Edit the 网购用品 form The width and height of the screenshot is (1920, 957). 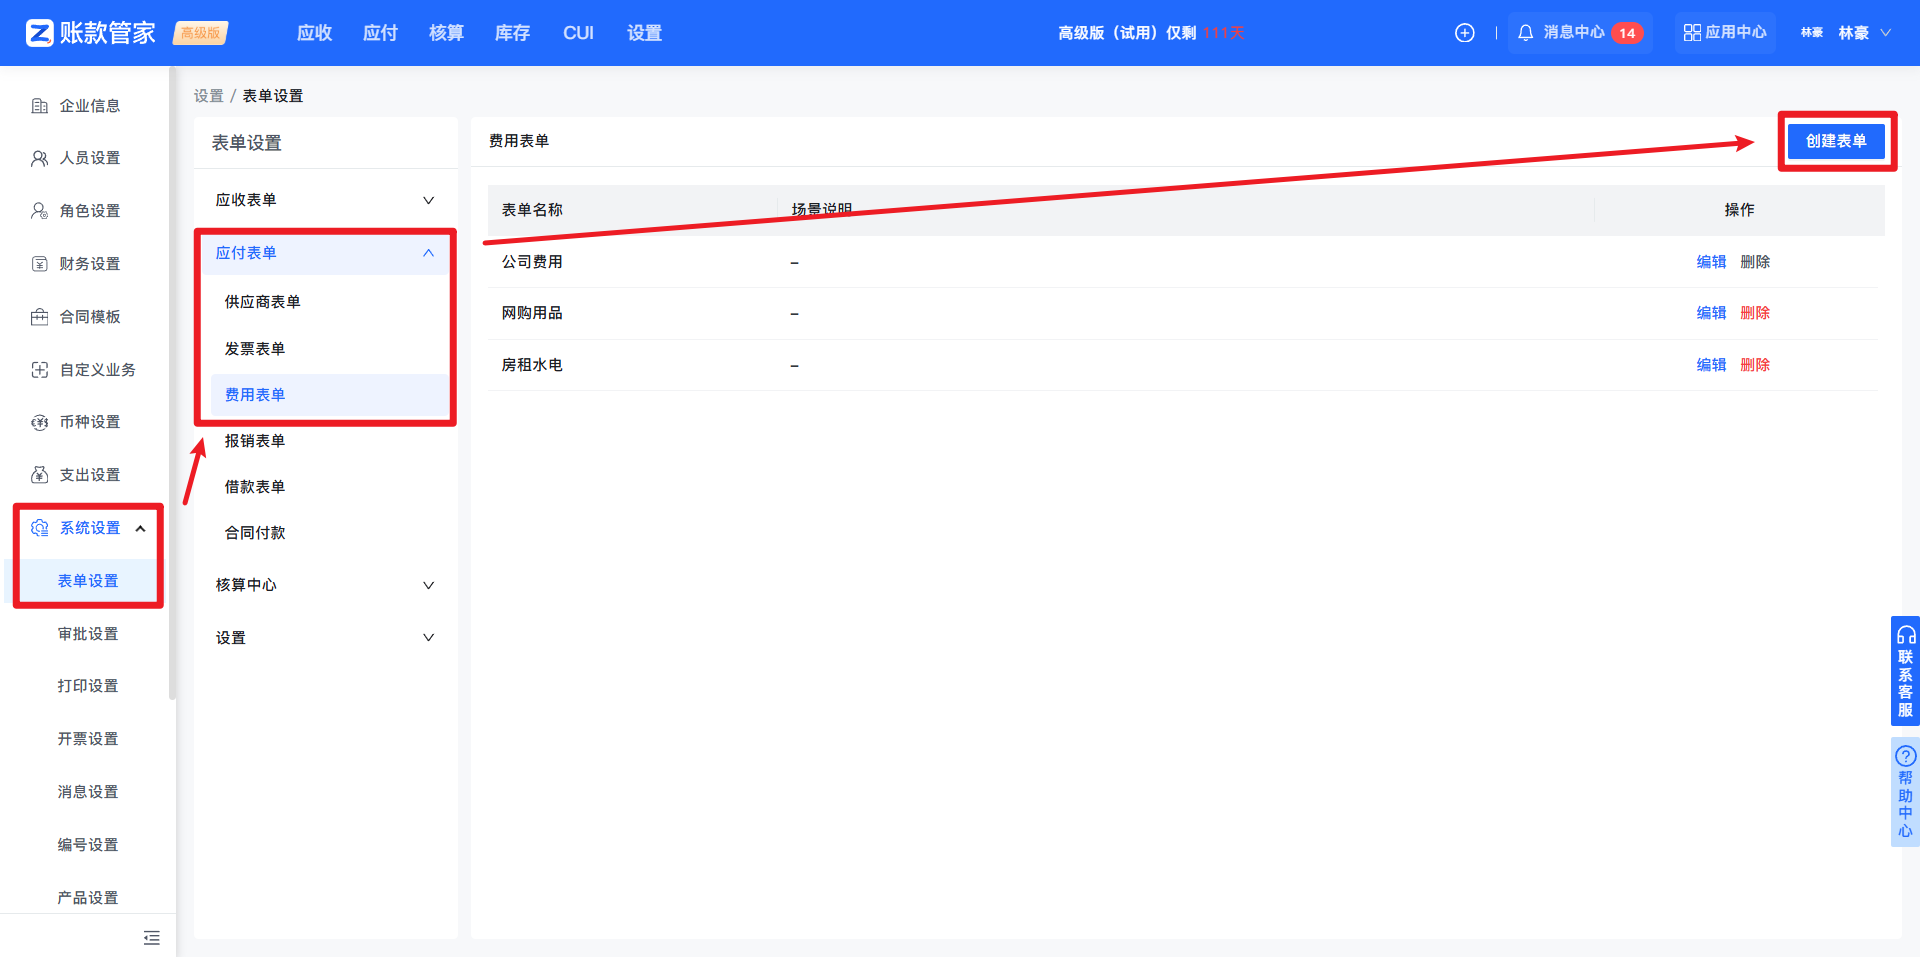(1711, 313)
